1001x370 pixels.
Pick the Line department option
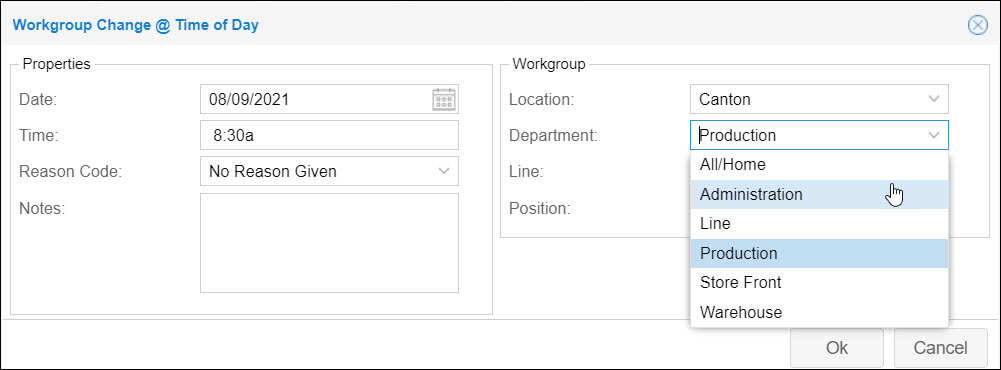click(x=819, y=224)
